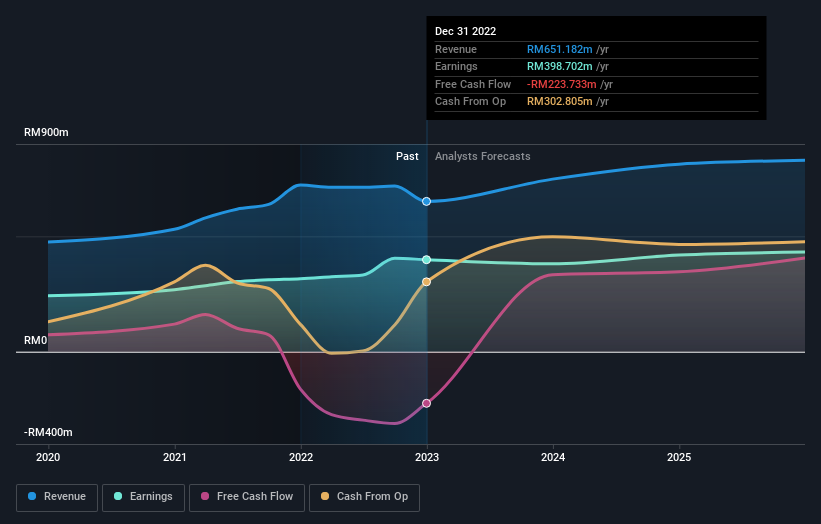Select the 2025 axis label
Screen dimensions: 821x524
click(679, 458)
